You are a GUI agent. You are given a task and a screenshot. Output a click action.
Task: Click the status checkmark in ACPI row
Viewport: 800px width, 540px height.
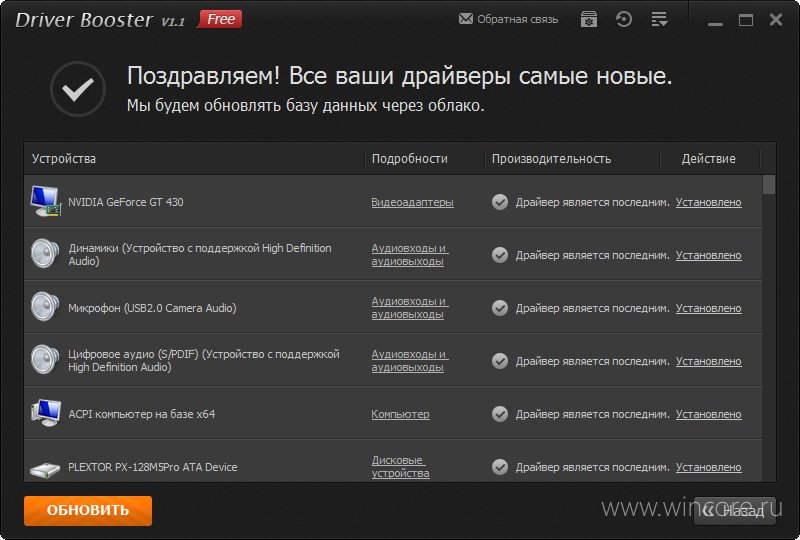click(x=500, y=414)
